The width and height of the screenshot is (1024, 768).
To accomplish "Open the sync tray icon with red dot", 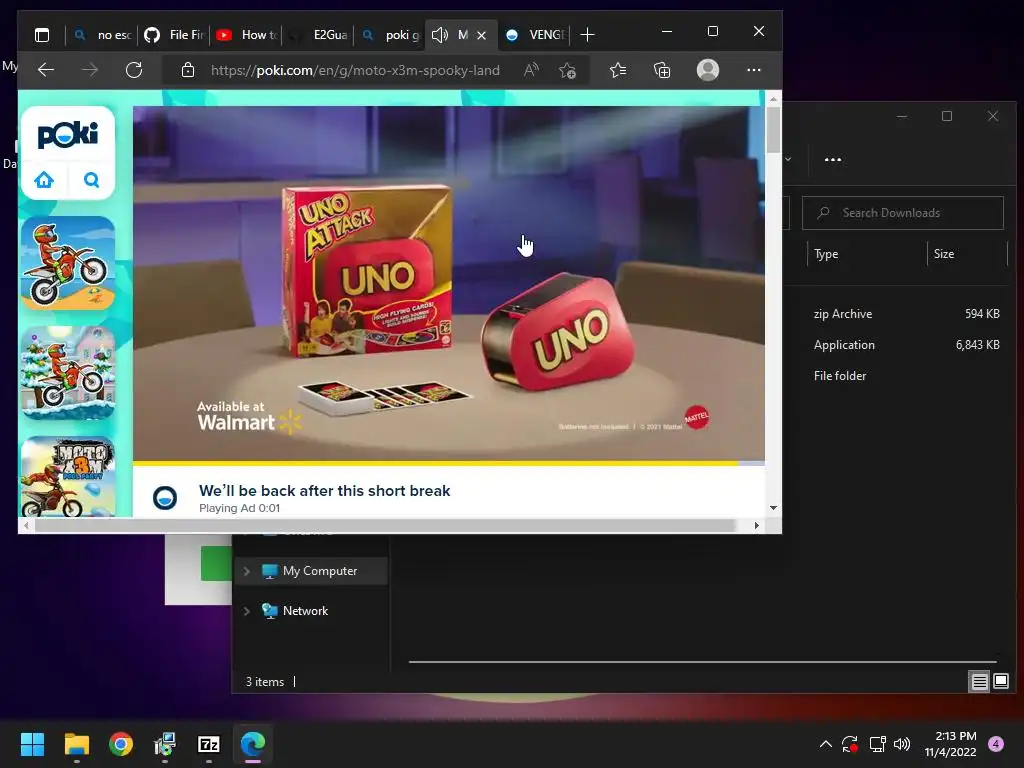I will pos(850,744).
